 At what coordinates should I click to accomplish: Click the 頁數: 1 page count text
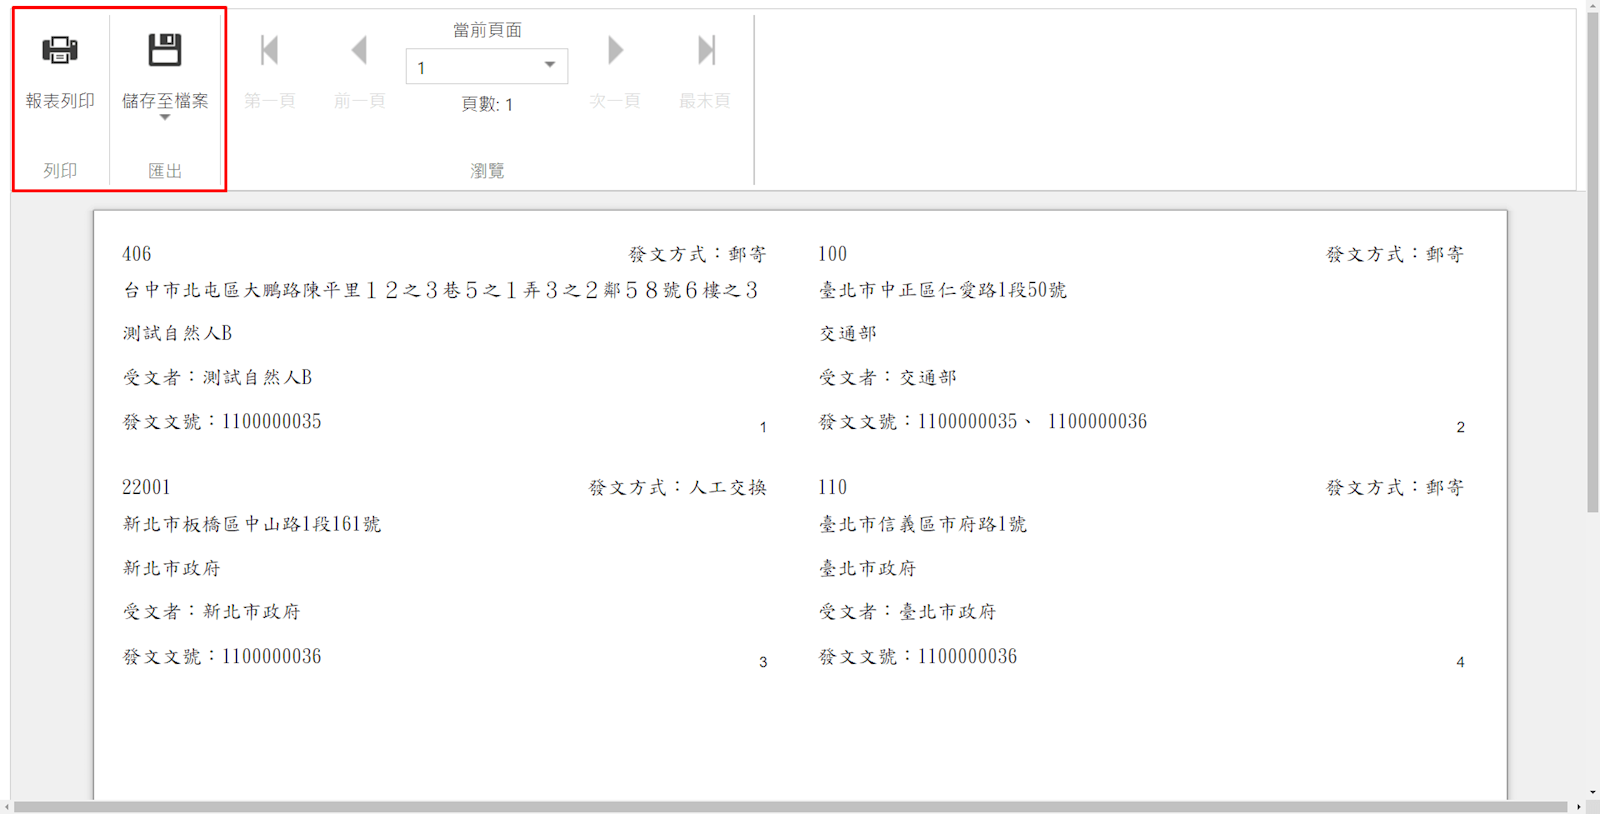tap(487, 104)
